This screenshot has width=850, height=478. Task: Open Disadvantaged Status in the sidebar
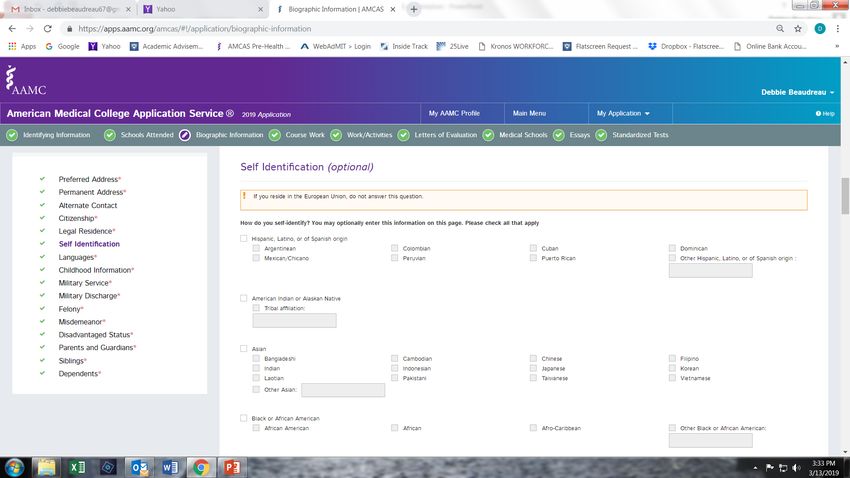click(94, 335)
